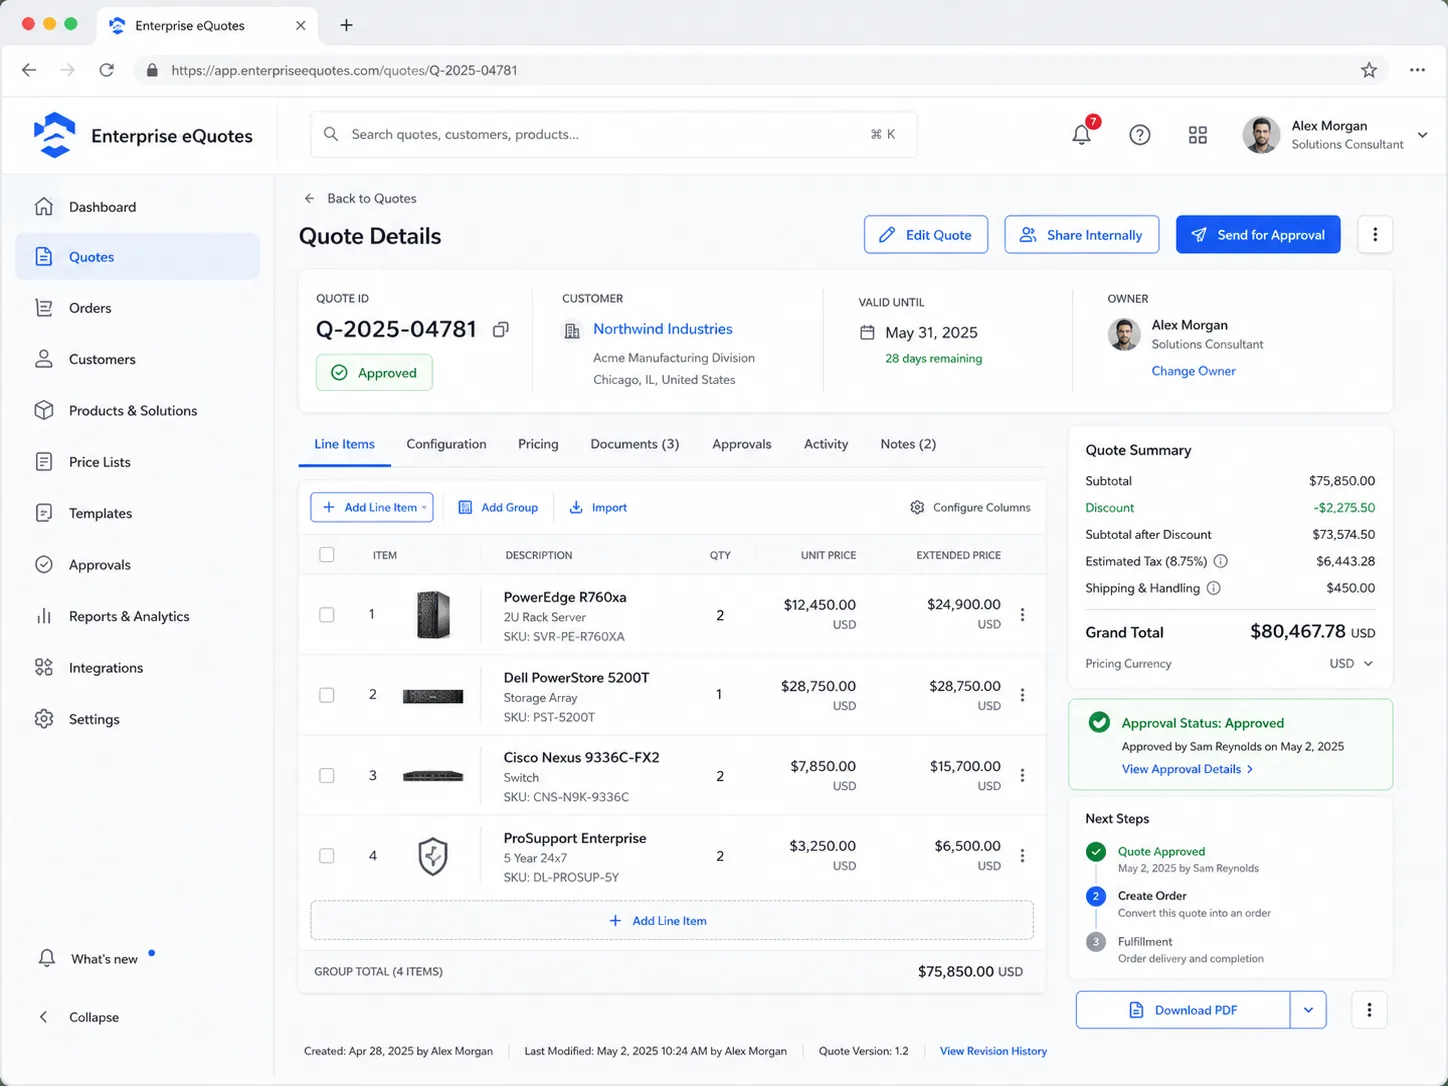Open Integrations in the sidebar

[x=138, y=668]
